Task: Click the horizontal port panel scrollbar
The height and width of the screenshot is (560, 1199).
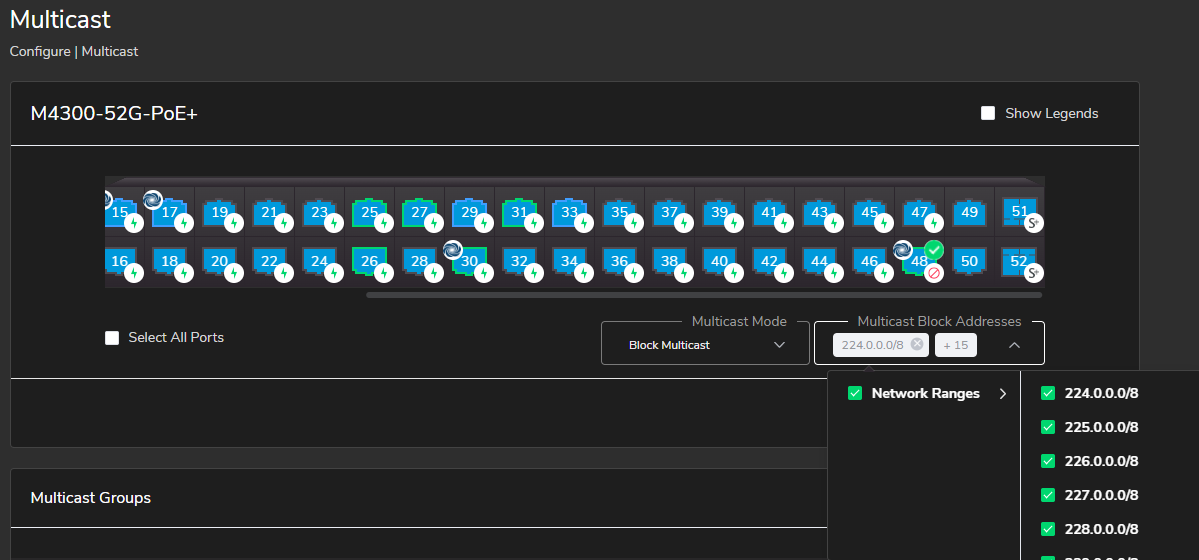Action: (x=703, y=295)
